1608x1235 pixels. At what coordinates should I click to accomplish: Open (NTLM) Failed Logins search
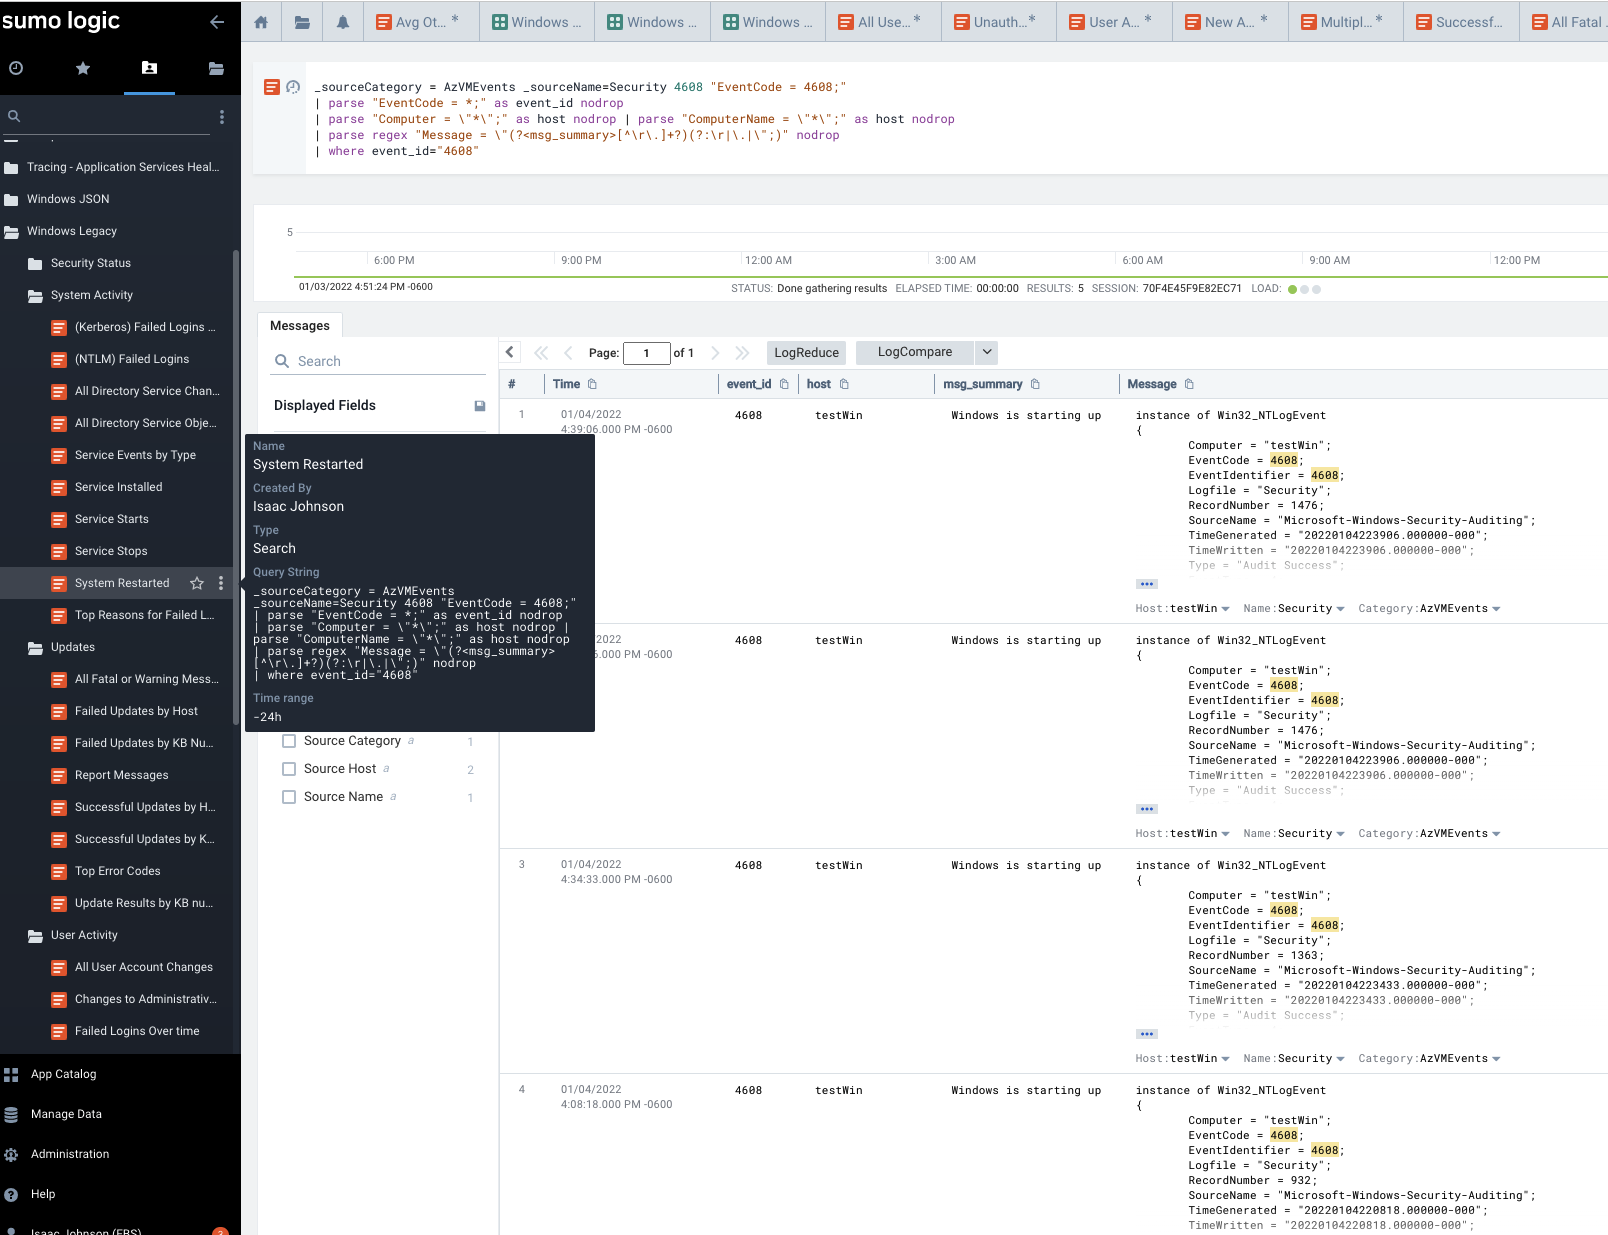pyautogui.click(x=132, y=359)
